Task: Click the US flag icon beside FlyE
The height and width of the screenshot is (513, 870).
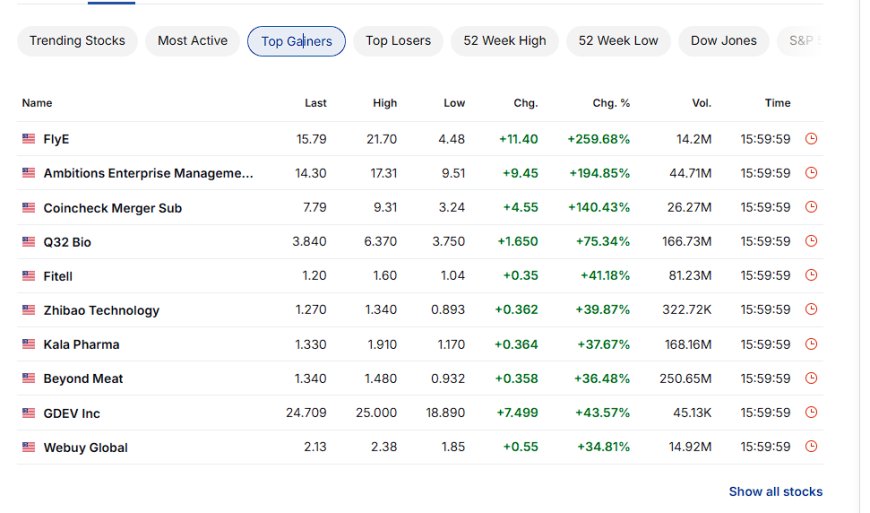Action: [28, 139]
